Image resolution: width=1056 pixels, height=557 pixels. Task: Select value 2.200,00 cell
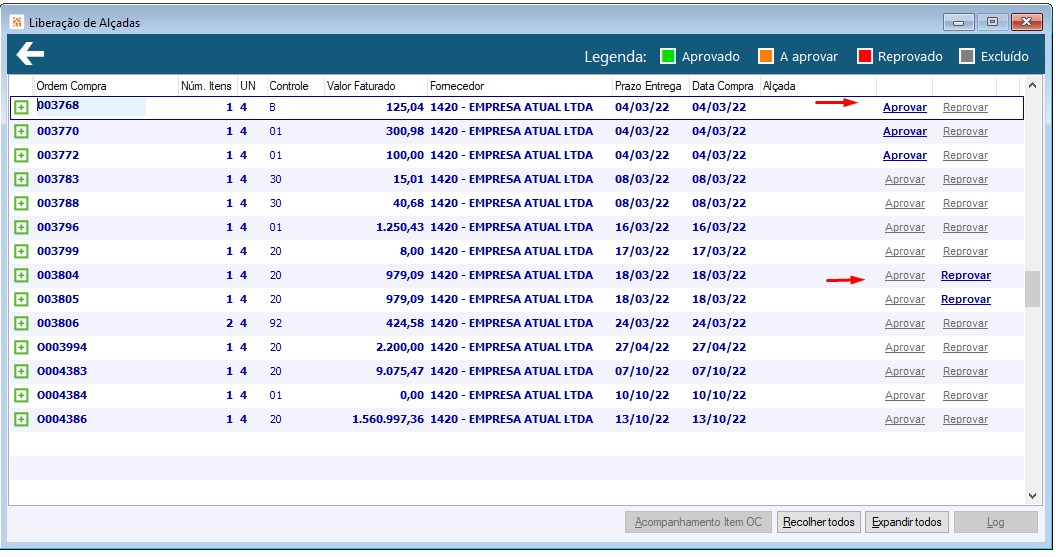click(x=401, y=348)
